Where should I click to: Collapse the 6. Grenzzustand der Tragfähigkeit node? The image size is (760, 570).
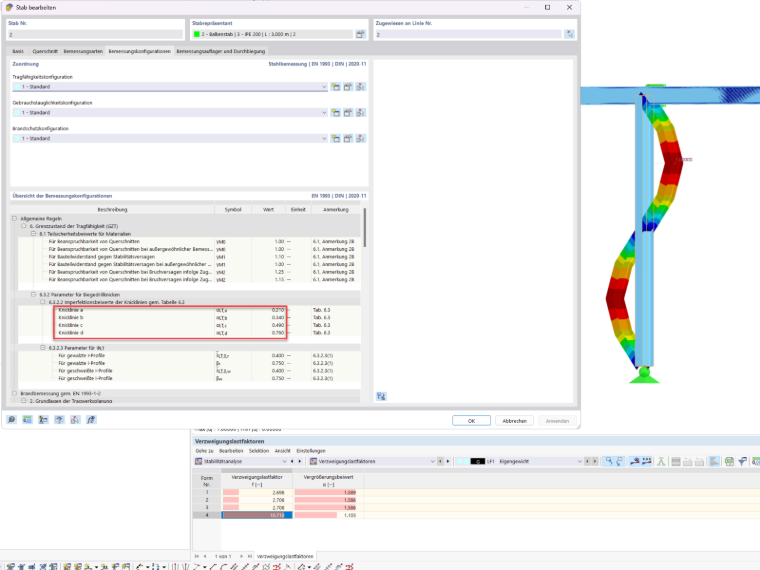tap(23, 226)
